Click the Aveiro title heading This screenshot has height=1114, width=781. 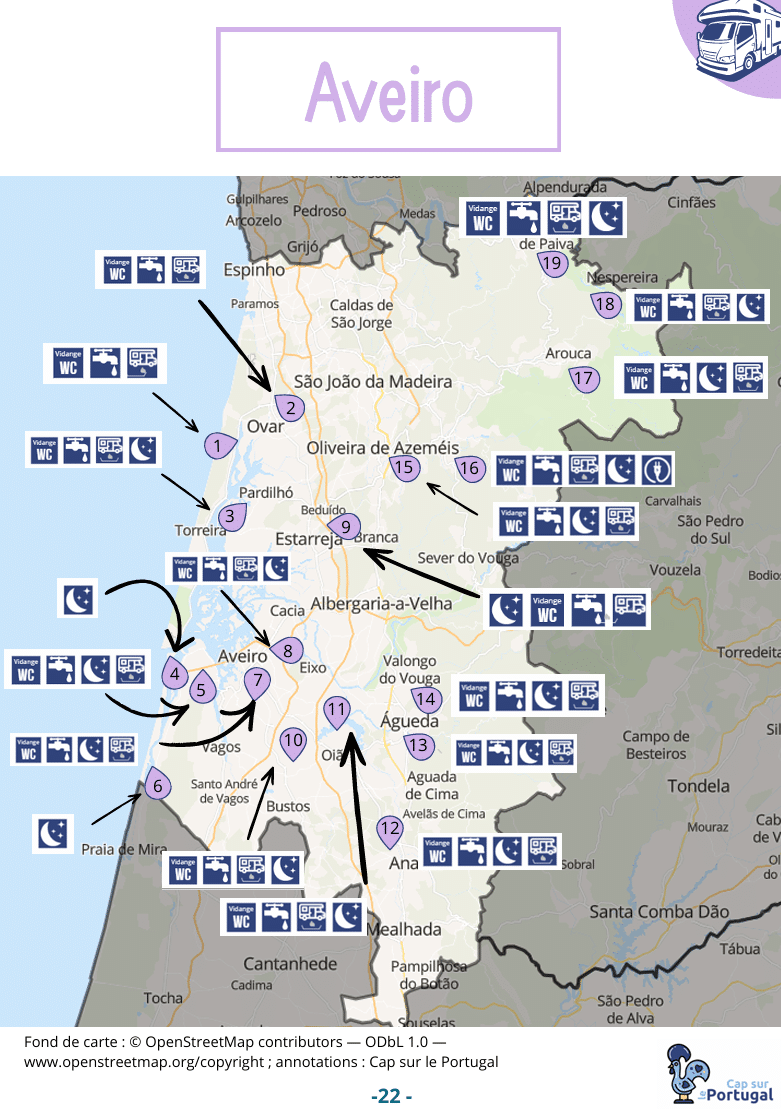pyautogui.click(x=389, y=90)
